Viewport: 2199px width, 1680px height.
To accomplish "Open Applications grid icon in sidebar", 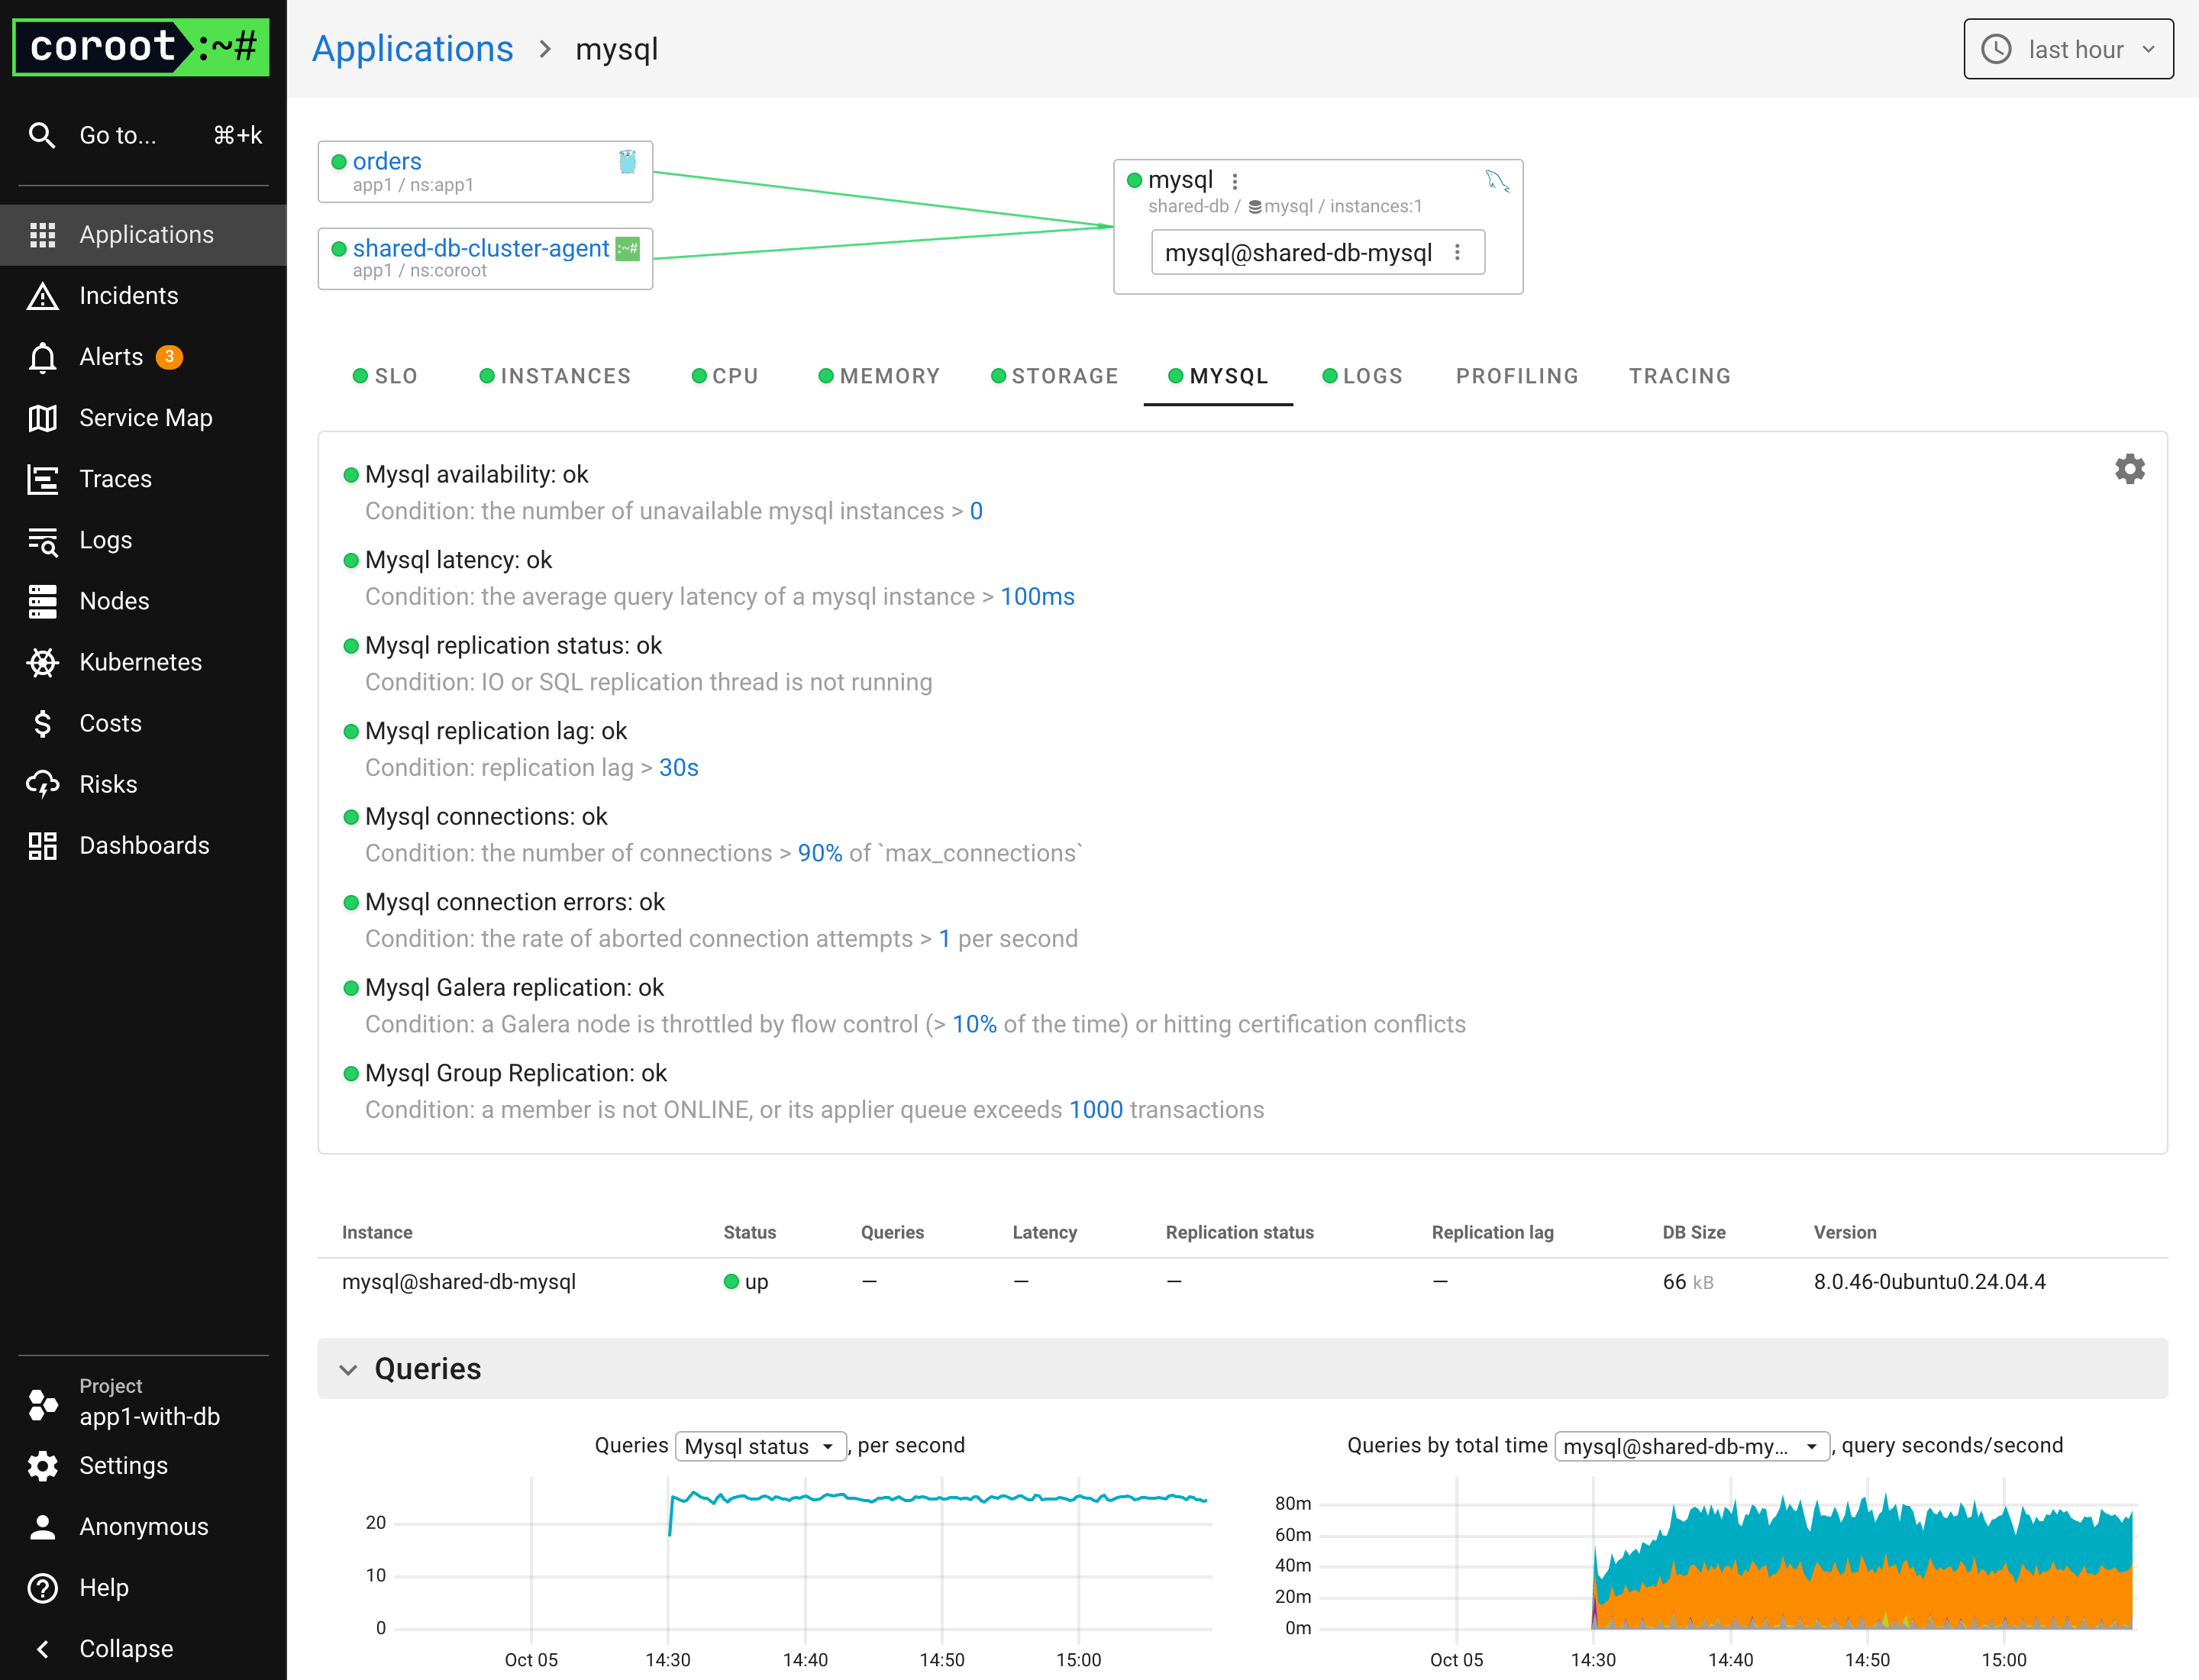I will tap(42, 235).
